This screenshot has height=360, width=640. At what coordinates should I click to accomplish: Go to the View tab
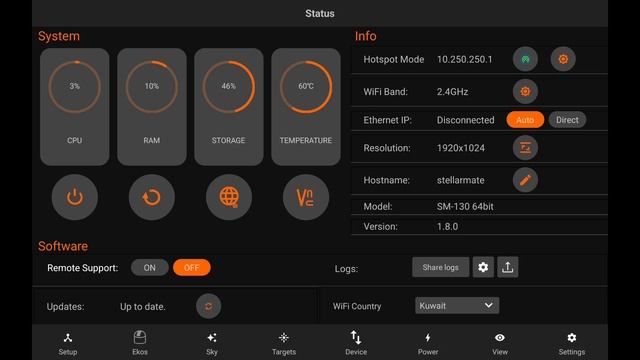click(x=500, y=343)
